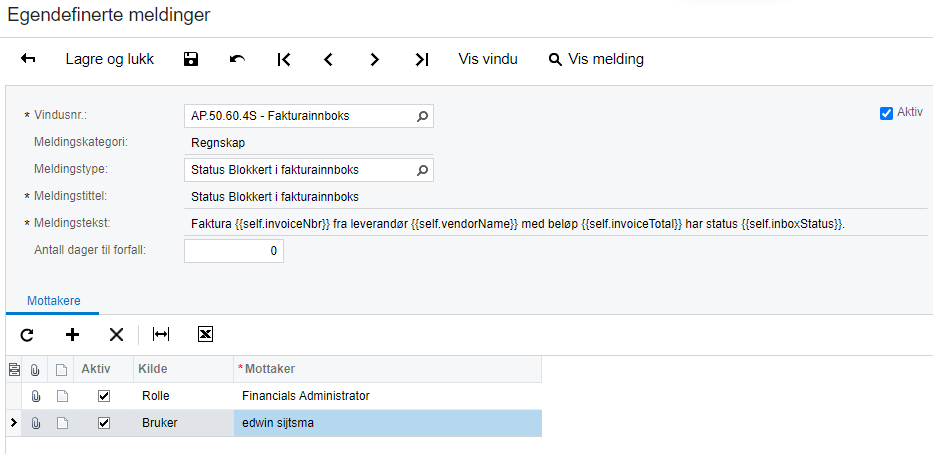Uncheck Aktiv for edwin sijtsma row

click(104, 424)
